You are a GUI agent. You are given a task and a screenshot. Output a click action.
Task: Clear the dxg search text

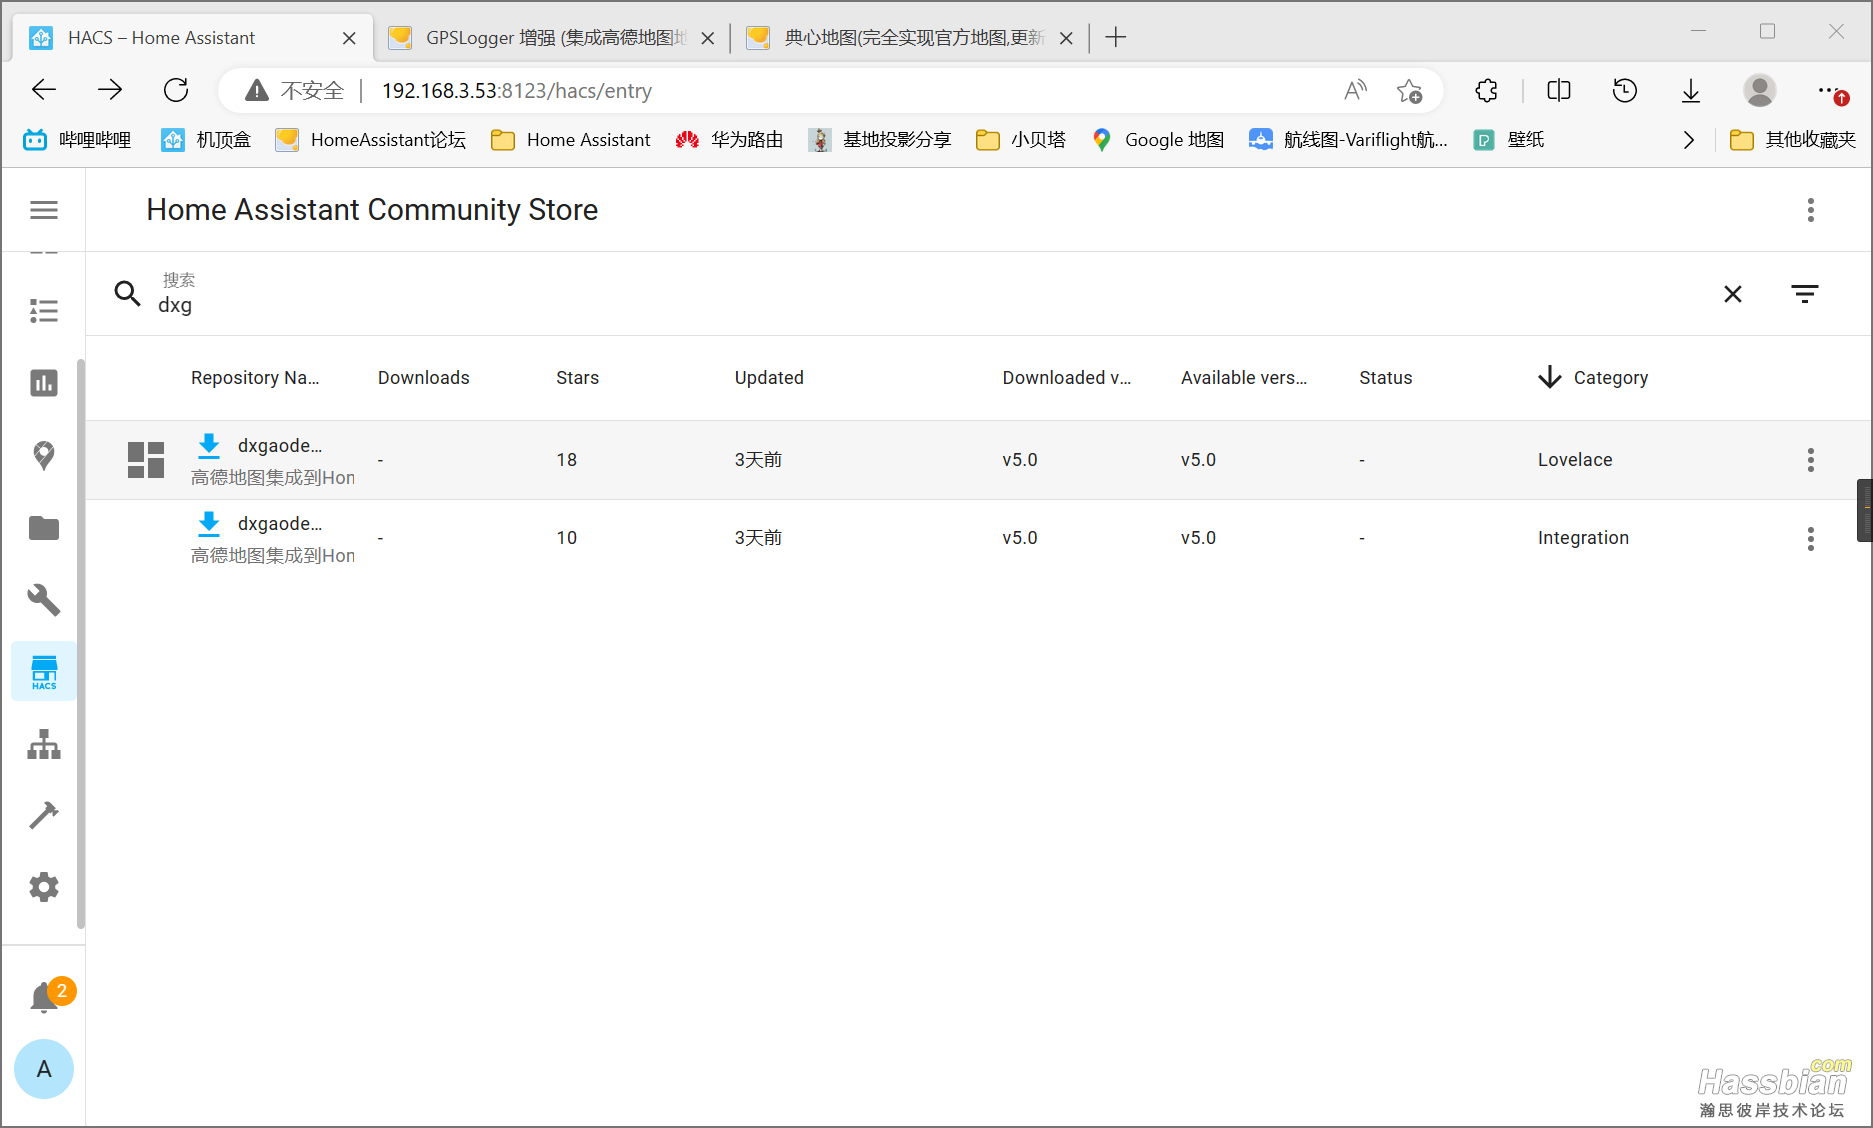tap(1733, 293)
